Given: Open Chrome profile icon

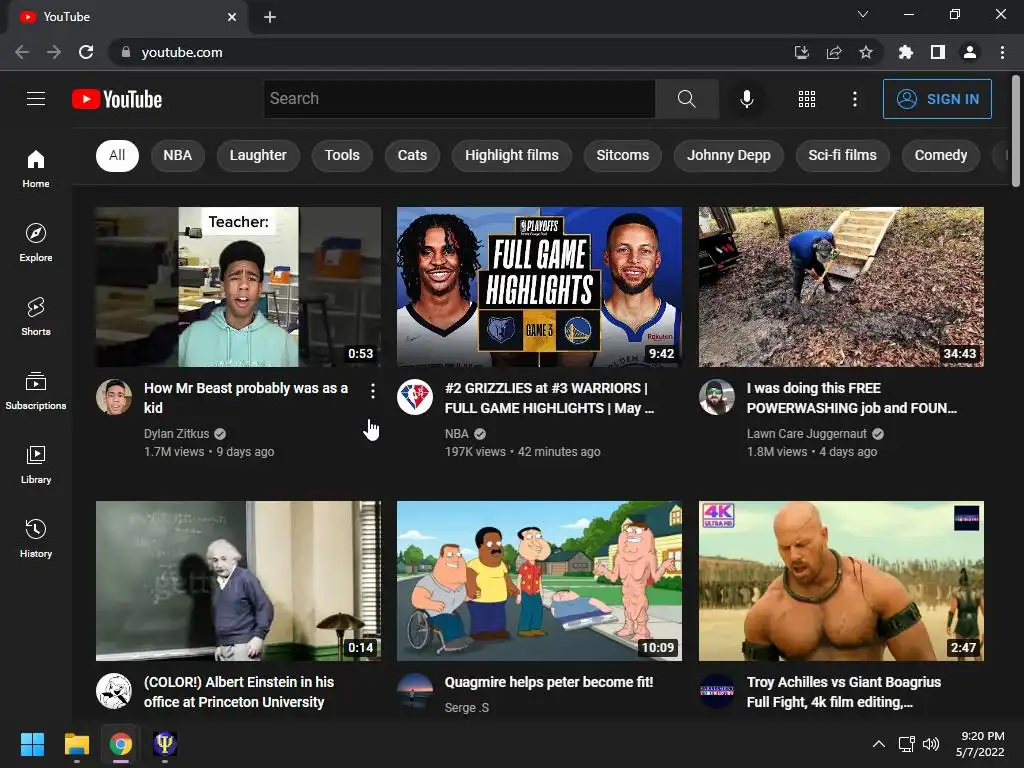Looking at the screenshot, I should (x=970, y=52).
